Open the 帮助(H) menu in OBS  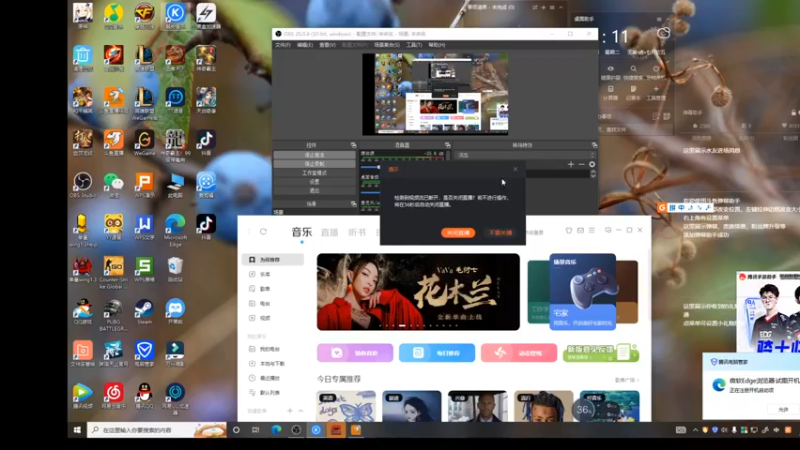(436, 45)
